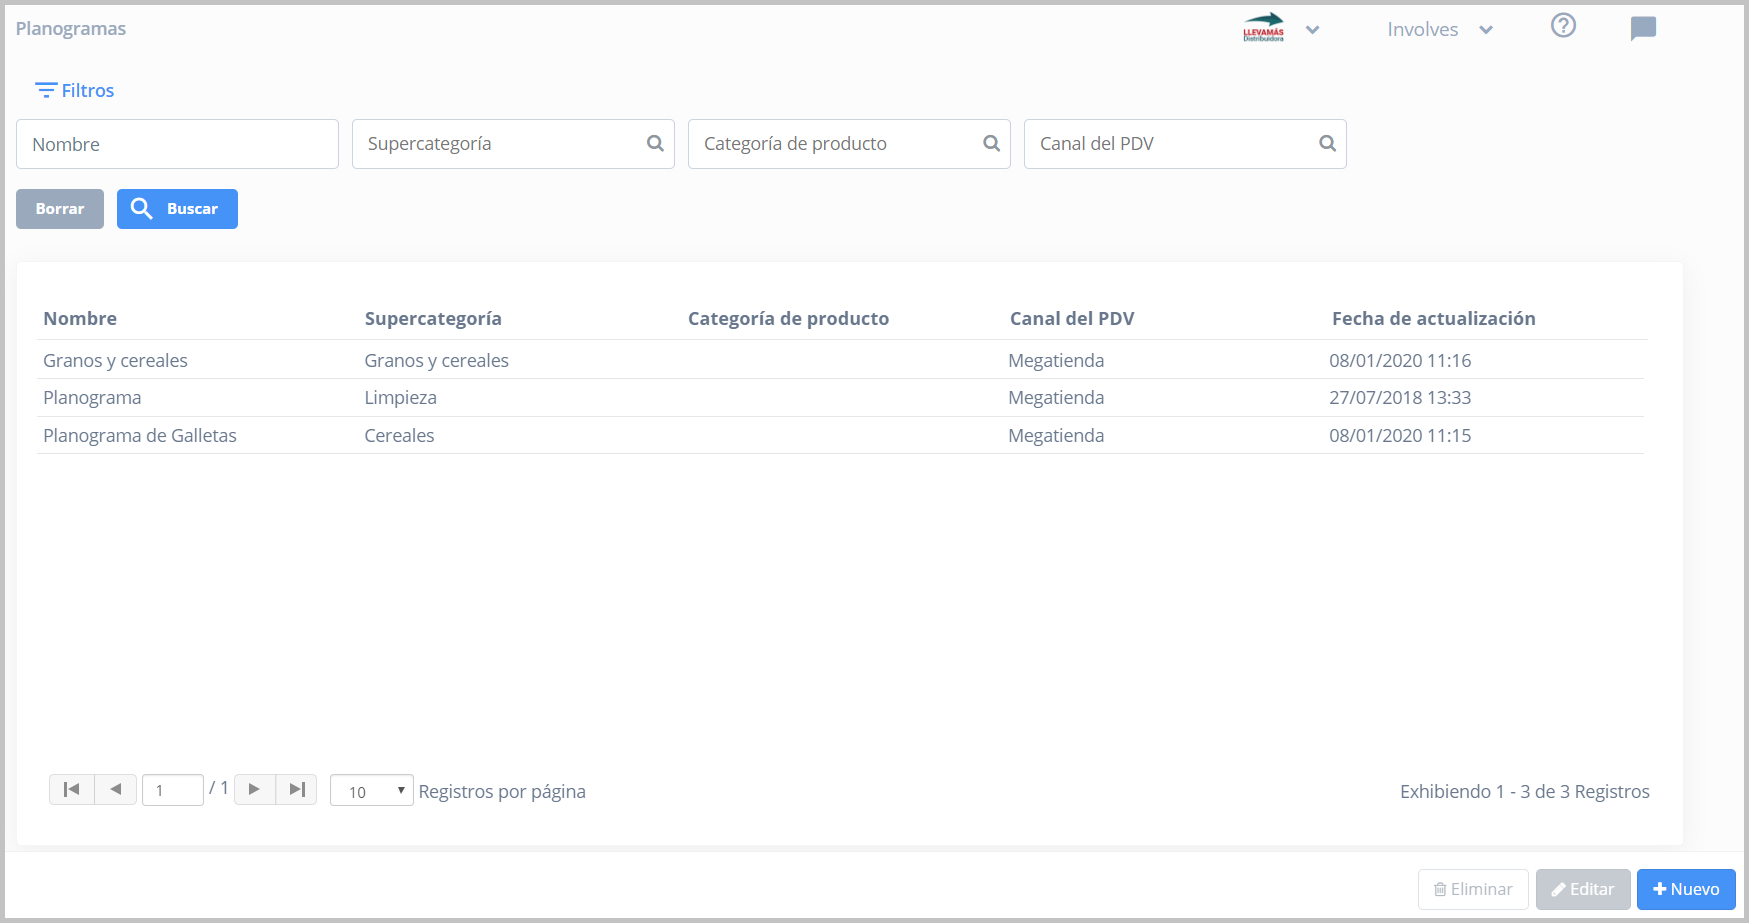Click the Nuevo button to add planogram
This screenshot has height=923, width=1749.
click(x=1685, y=889)
